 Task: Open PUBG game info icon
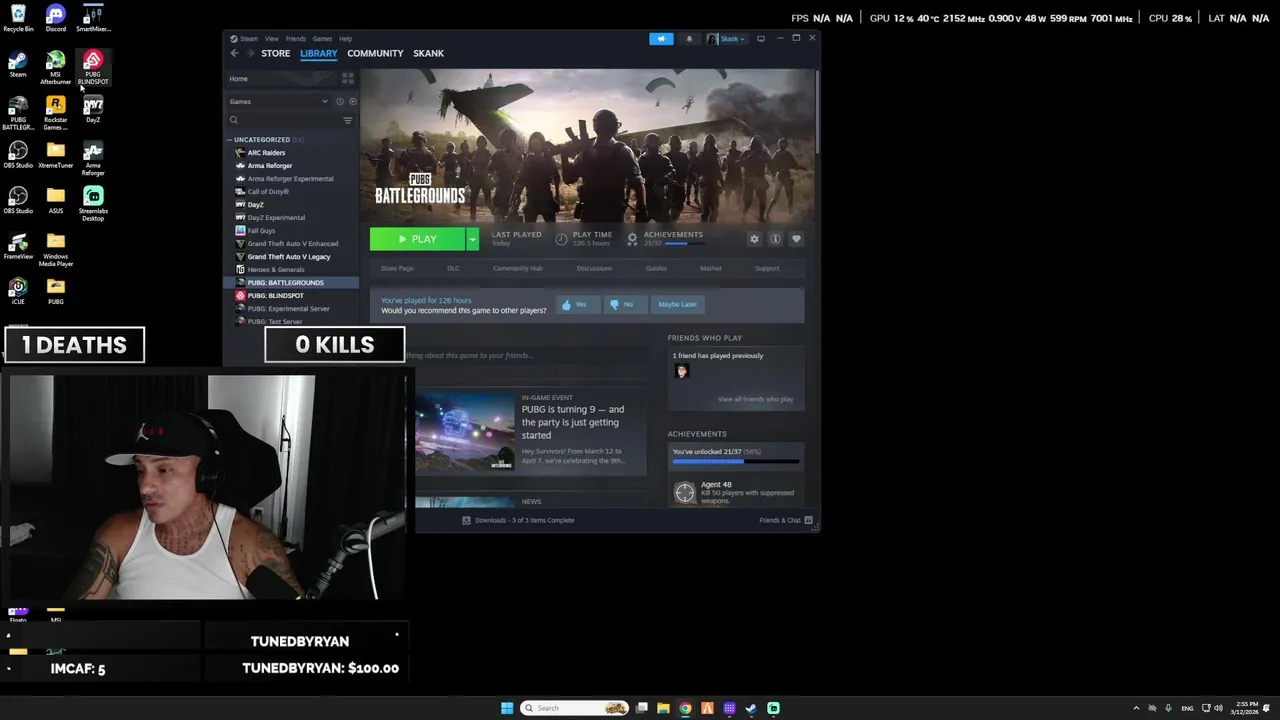(x=775, y=239)
